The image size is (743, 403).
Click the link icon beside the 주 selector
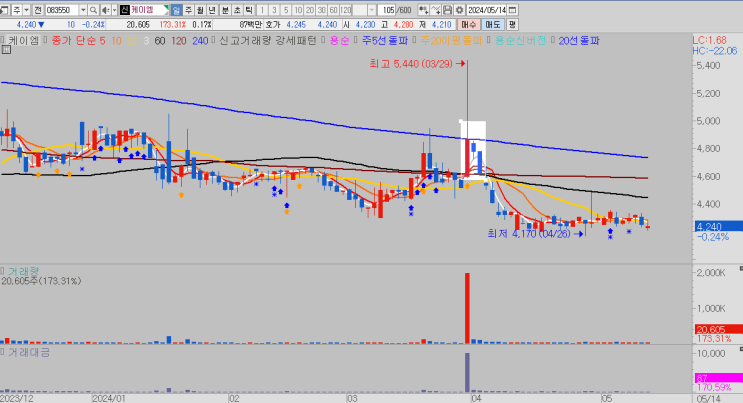click(x=4, y=10)
